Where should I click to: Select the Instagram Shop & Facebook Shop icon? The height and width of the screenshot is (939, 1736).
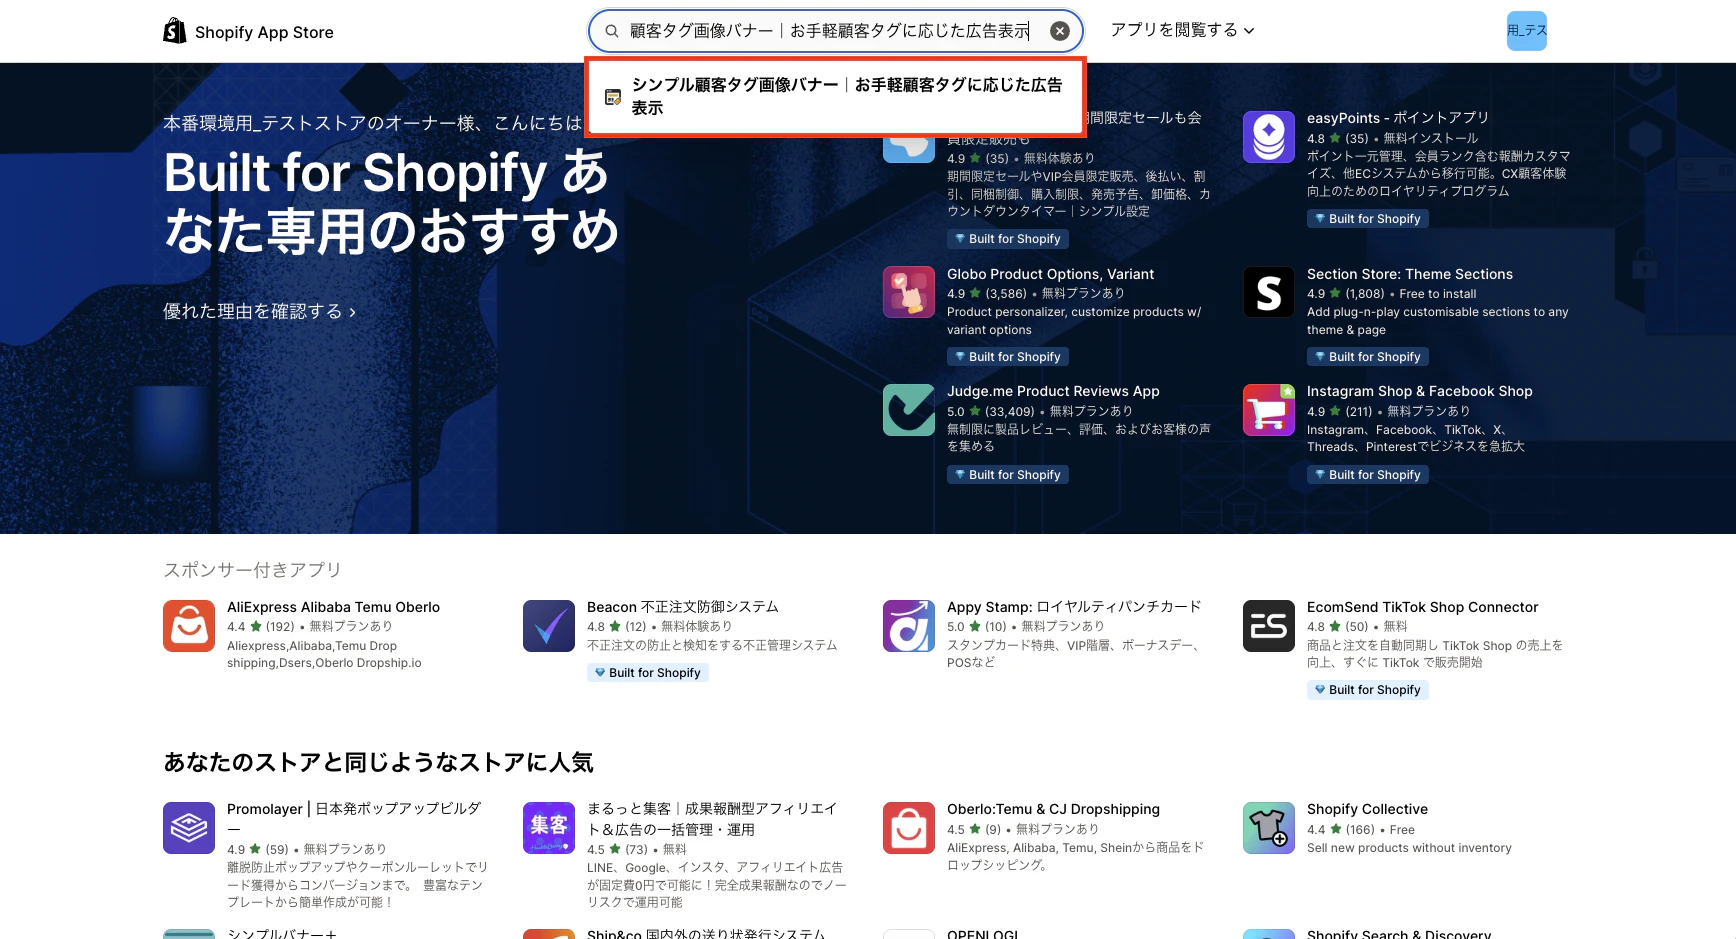1268,410
